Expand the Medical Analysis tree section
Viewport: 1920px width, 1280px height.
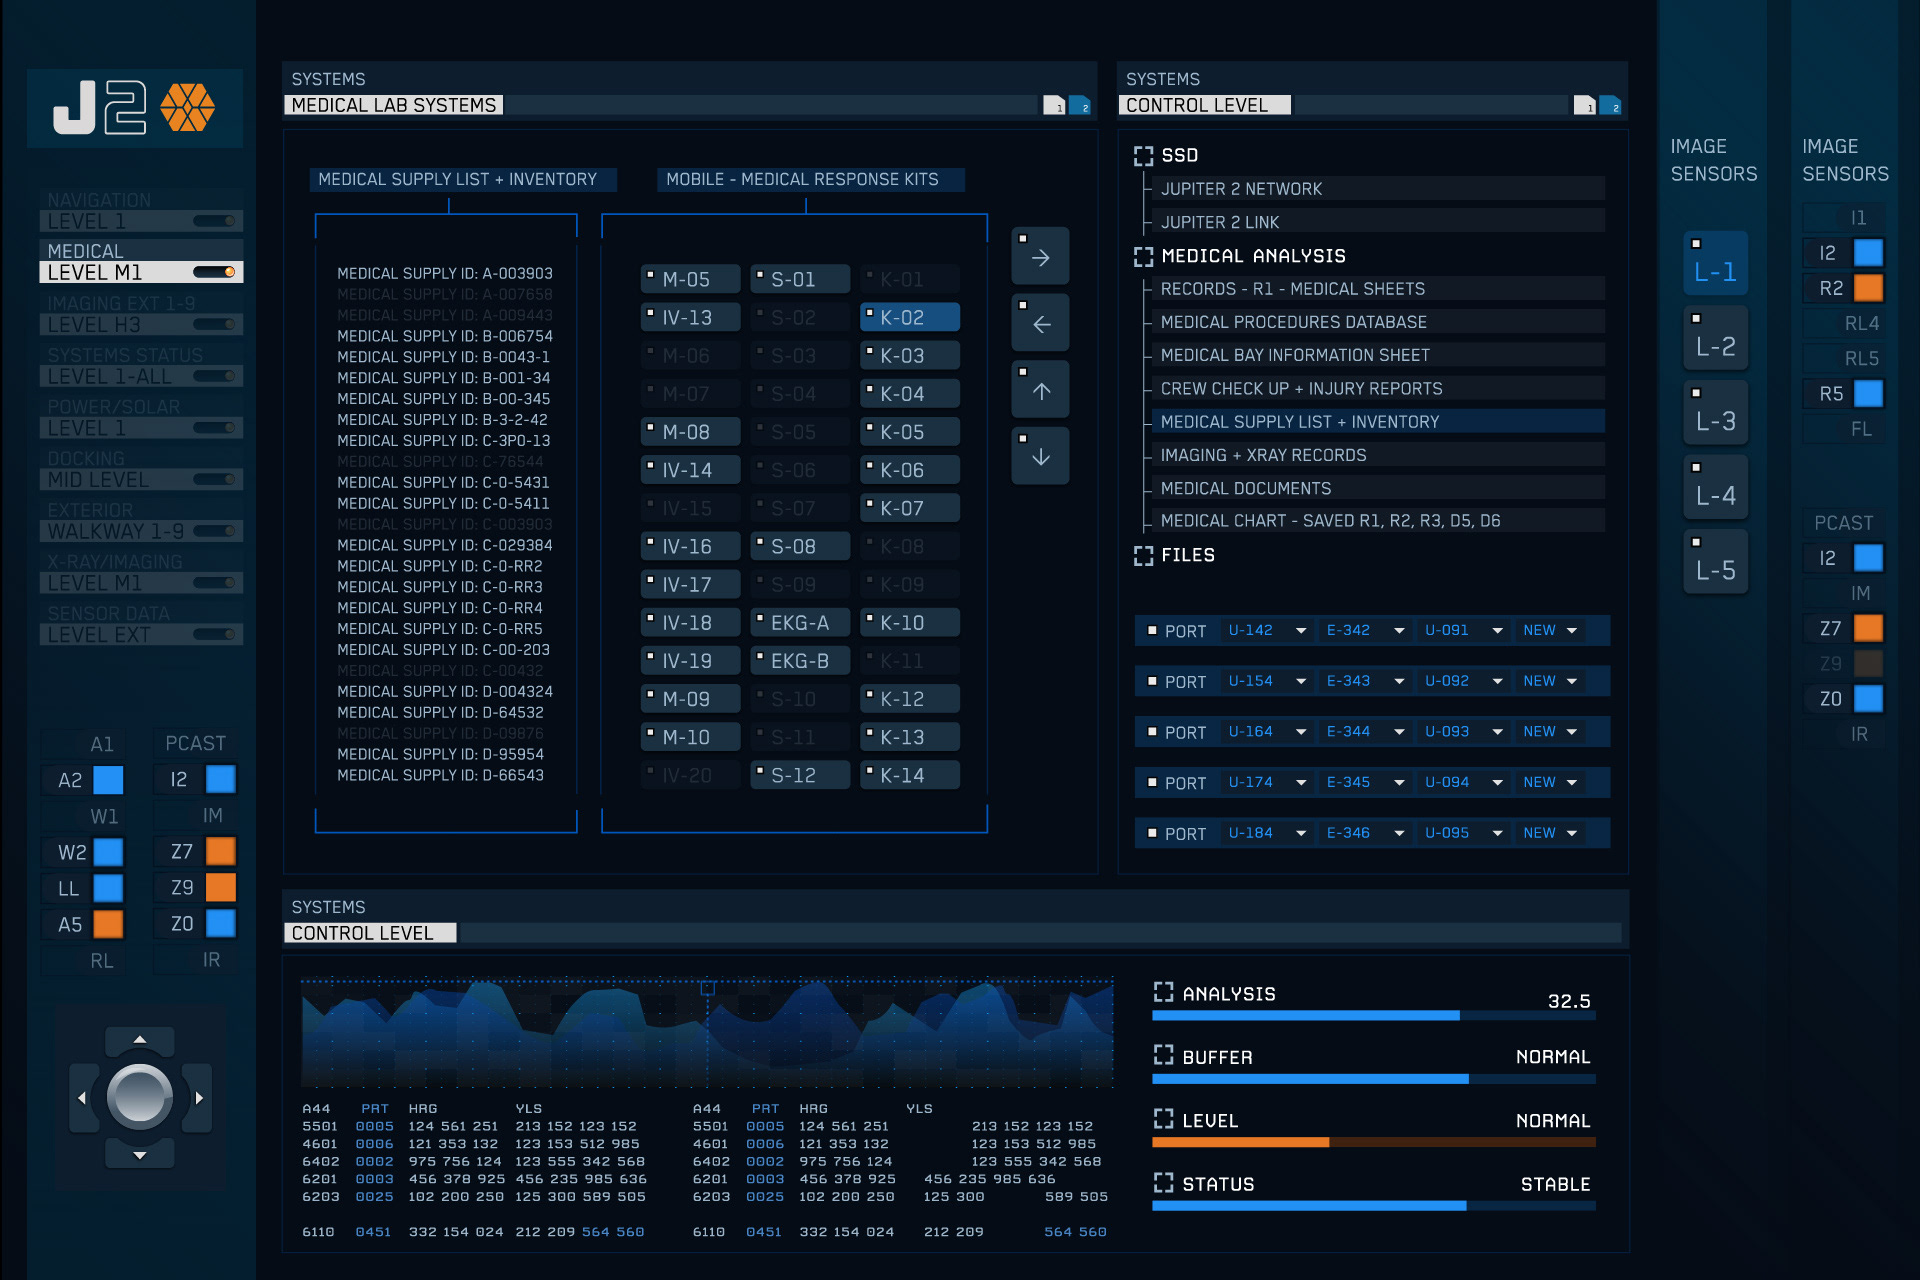point(1143,257)
